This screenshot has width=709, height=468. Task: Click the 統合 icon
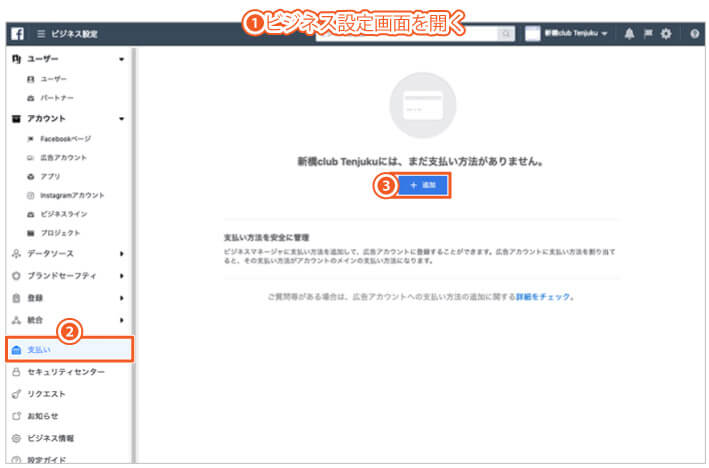(16, 320)
